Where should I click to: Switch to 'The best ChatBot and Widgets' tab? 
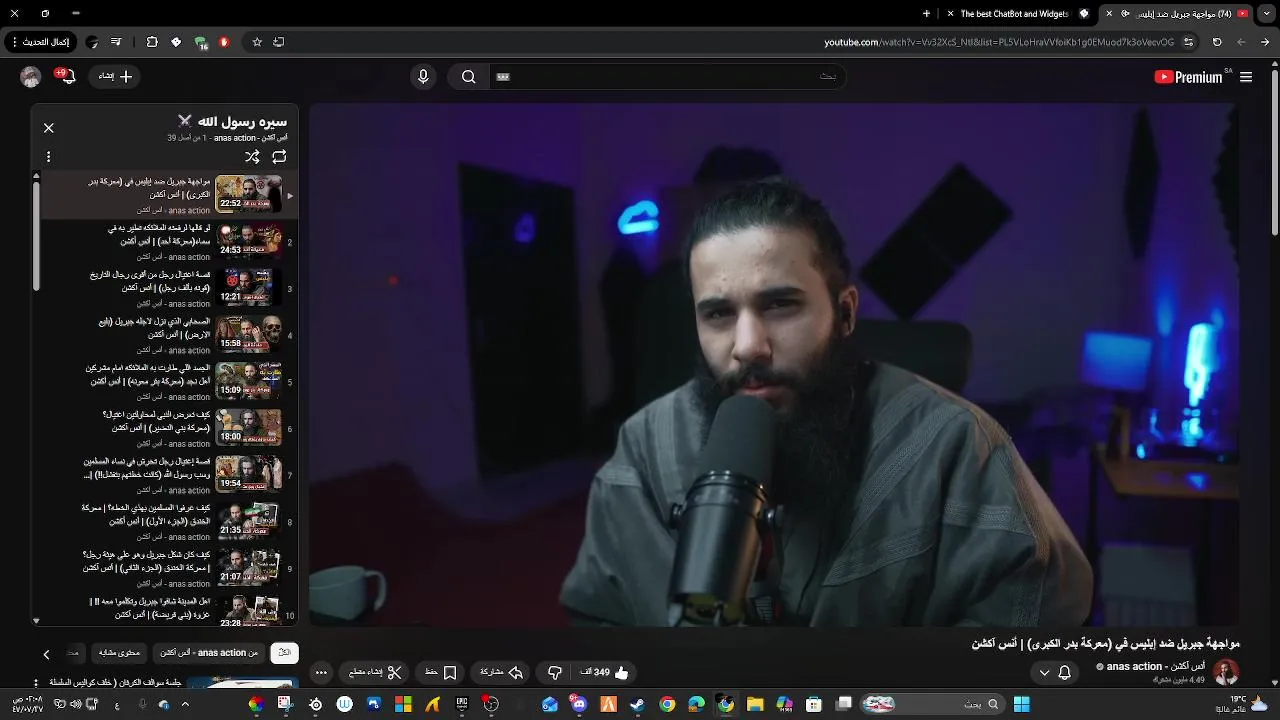[x=1018, y=14]
